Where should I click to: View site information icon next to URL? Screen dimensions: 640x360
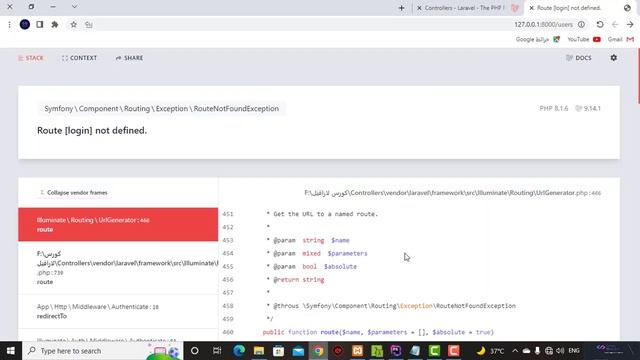(581, 24)
